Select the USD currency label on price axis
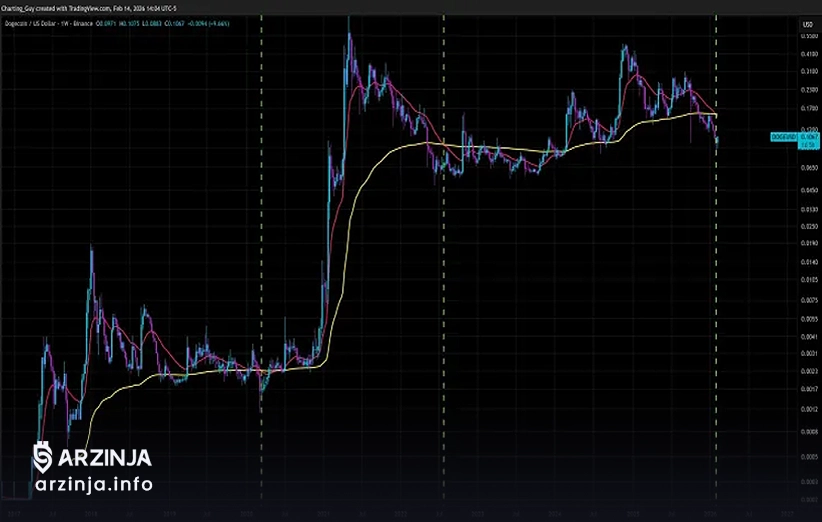This screenshot has height=522, width=822. 806,24
